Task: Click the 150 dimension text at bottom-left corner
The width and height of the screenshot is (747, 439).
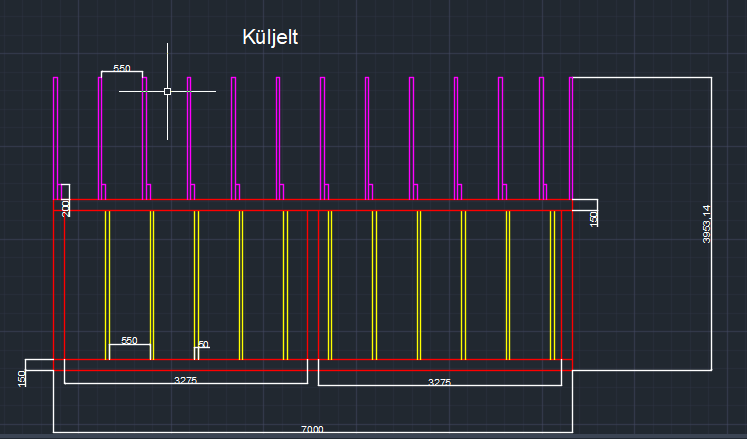Action: pos(22,378)
